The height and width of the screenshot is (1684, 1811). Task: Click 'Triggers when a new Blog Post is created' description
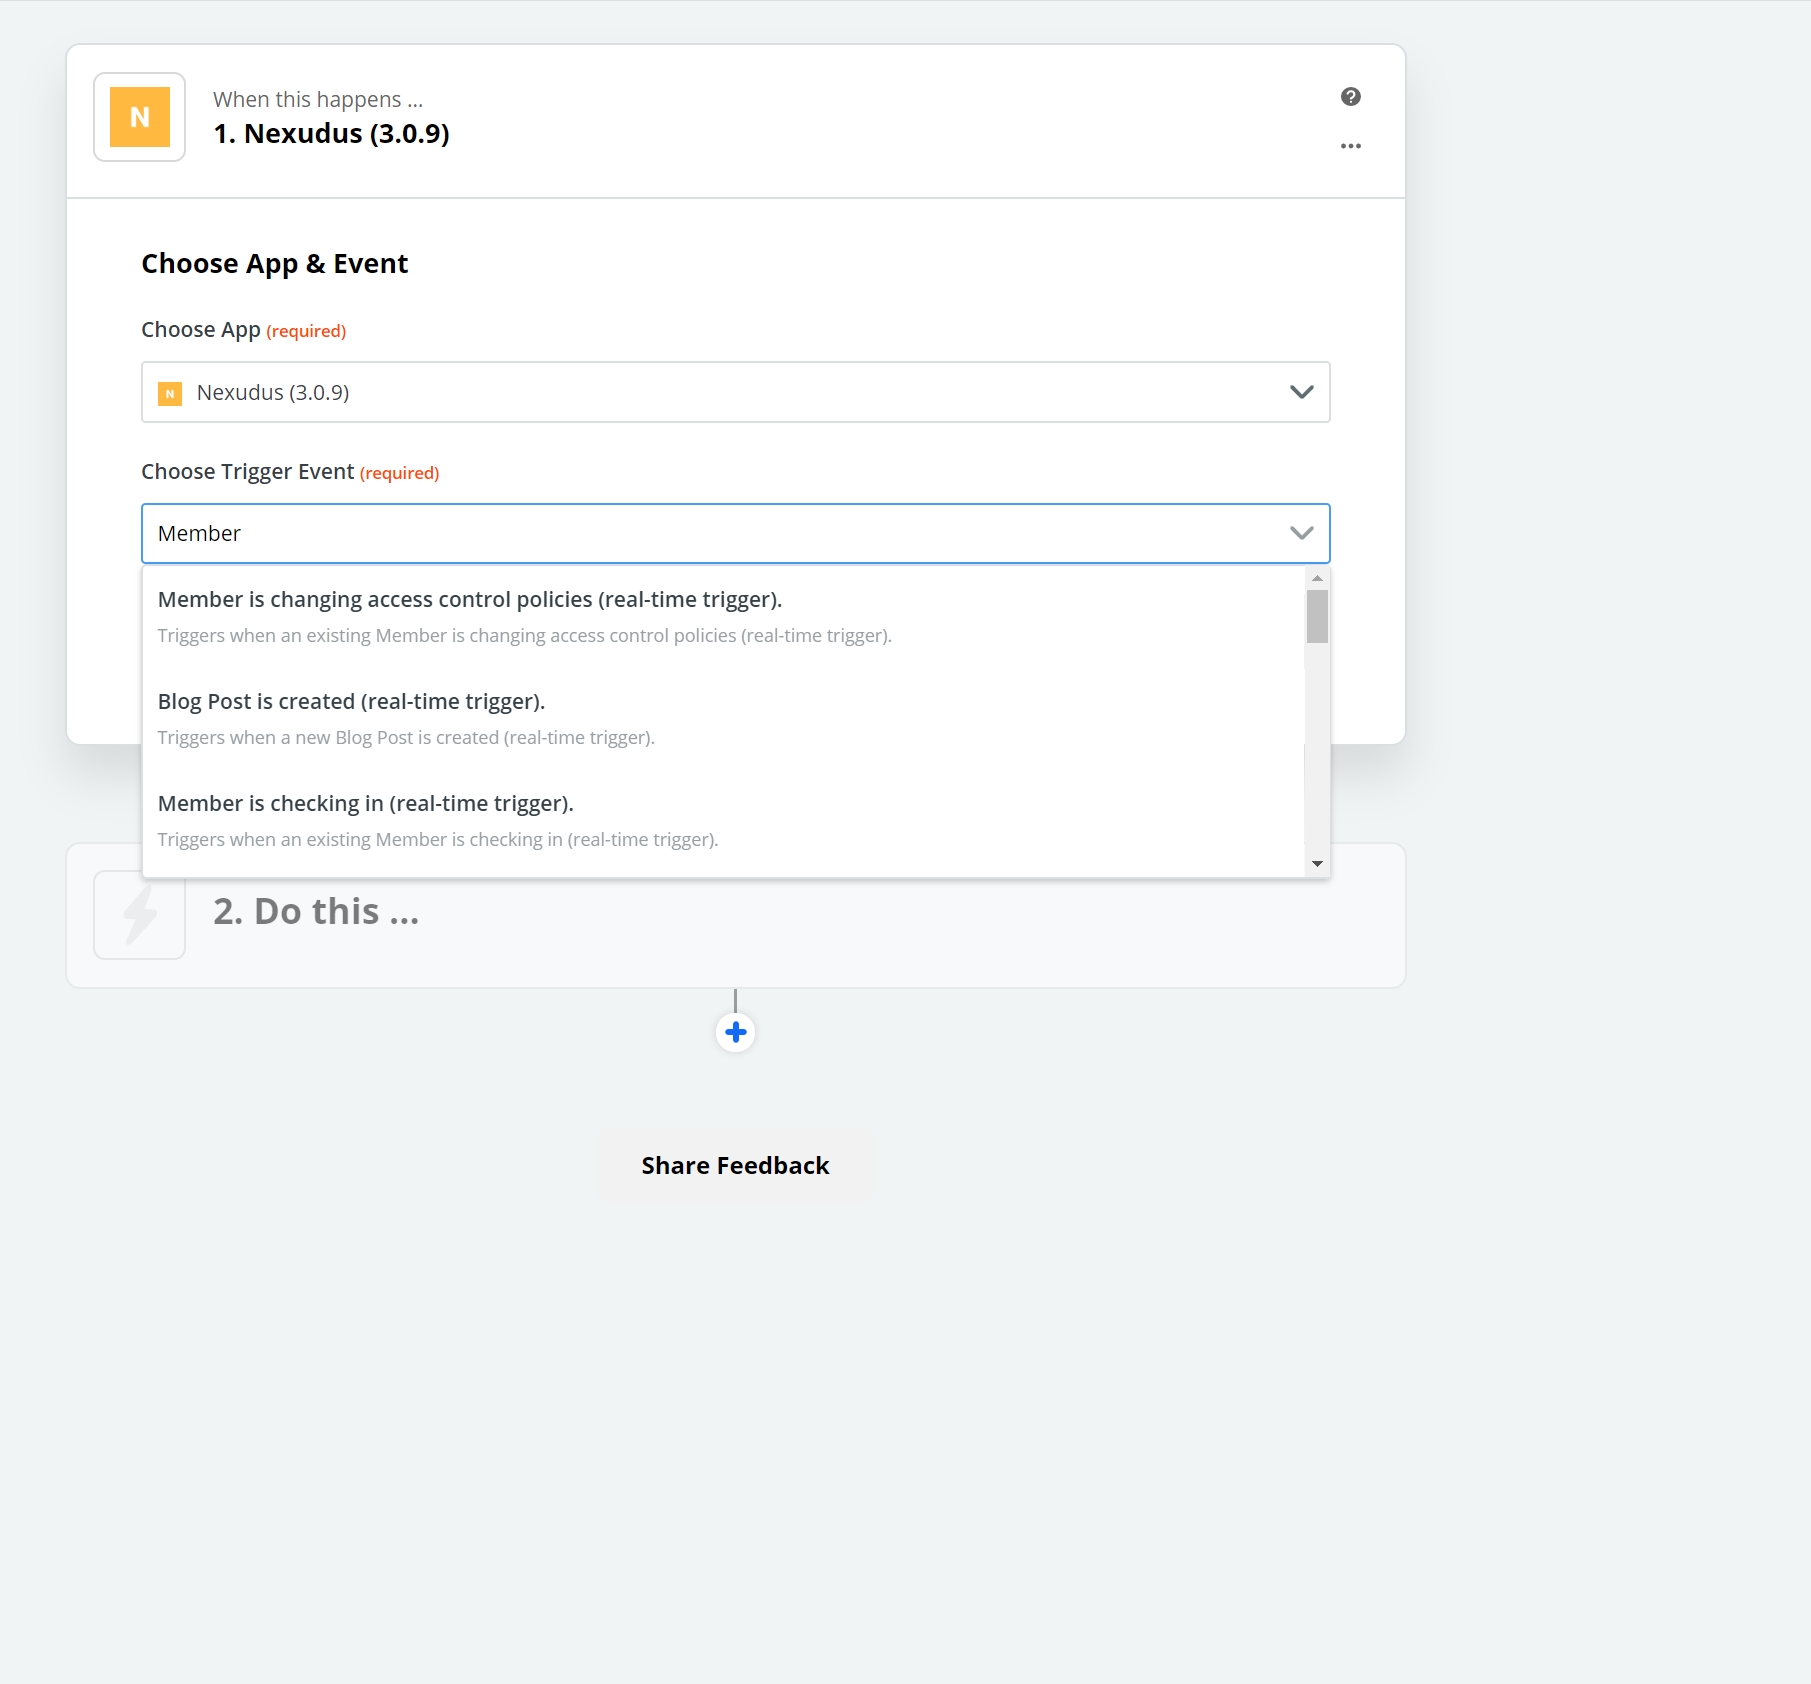pos(406,738)
